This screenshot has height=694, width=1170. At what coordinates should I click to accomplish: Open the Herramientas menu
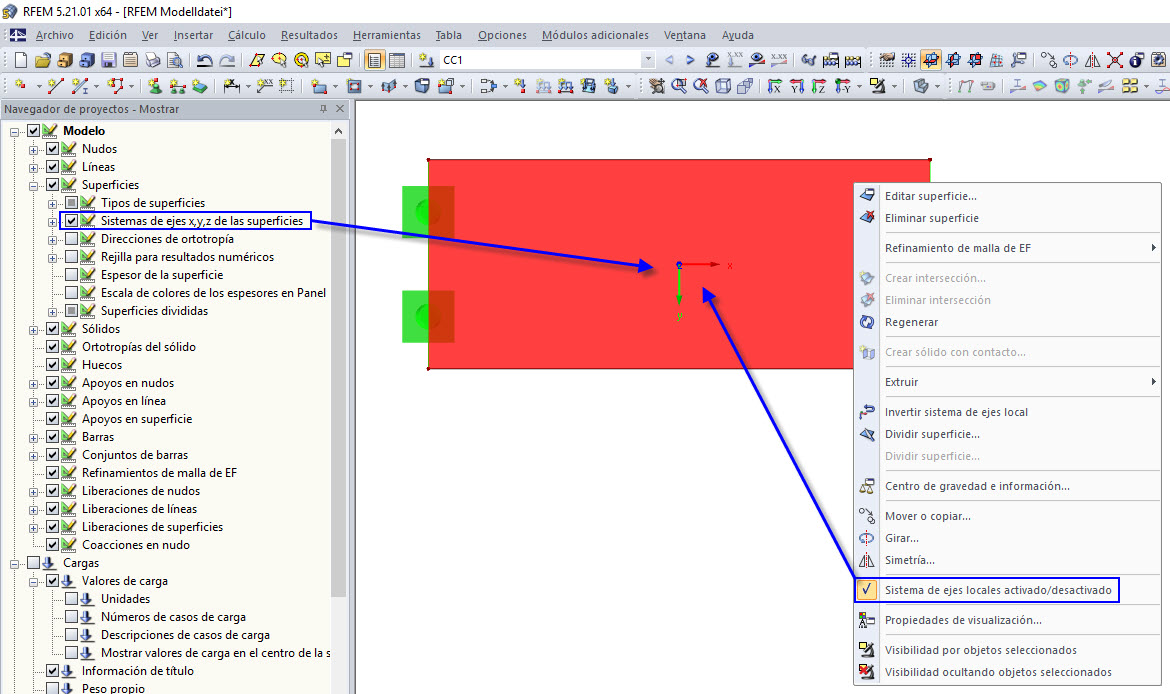(x=387, y=35)
